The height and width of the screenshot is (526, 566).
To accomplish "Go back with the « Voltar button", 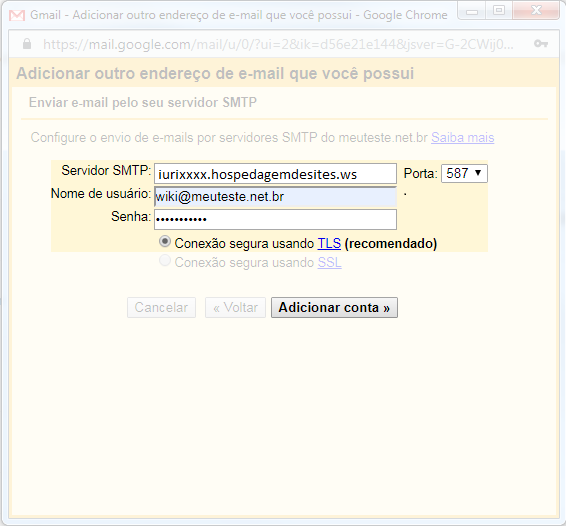I will (x=235, y=308).
